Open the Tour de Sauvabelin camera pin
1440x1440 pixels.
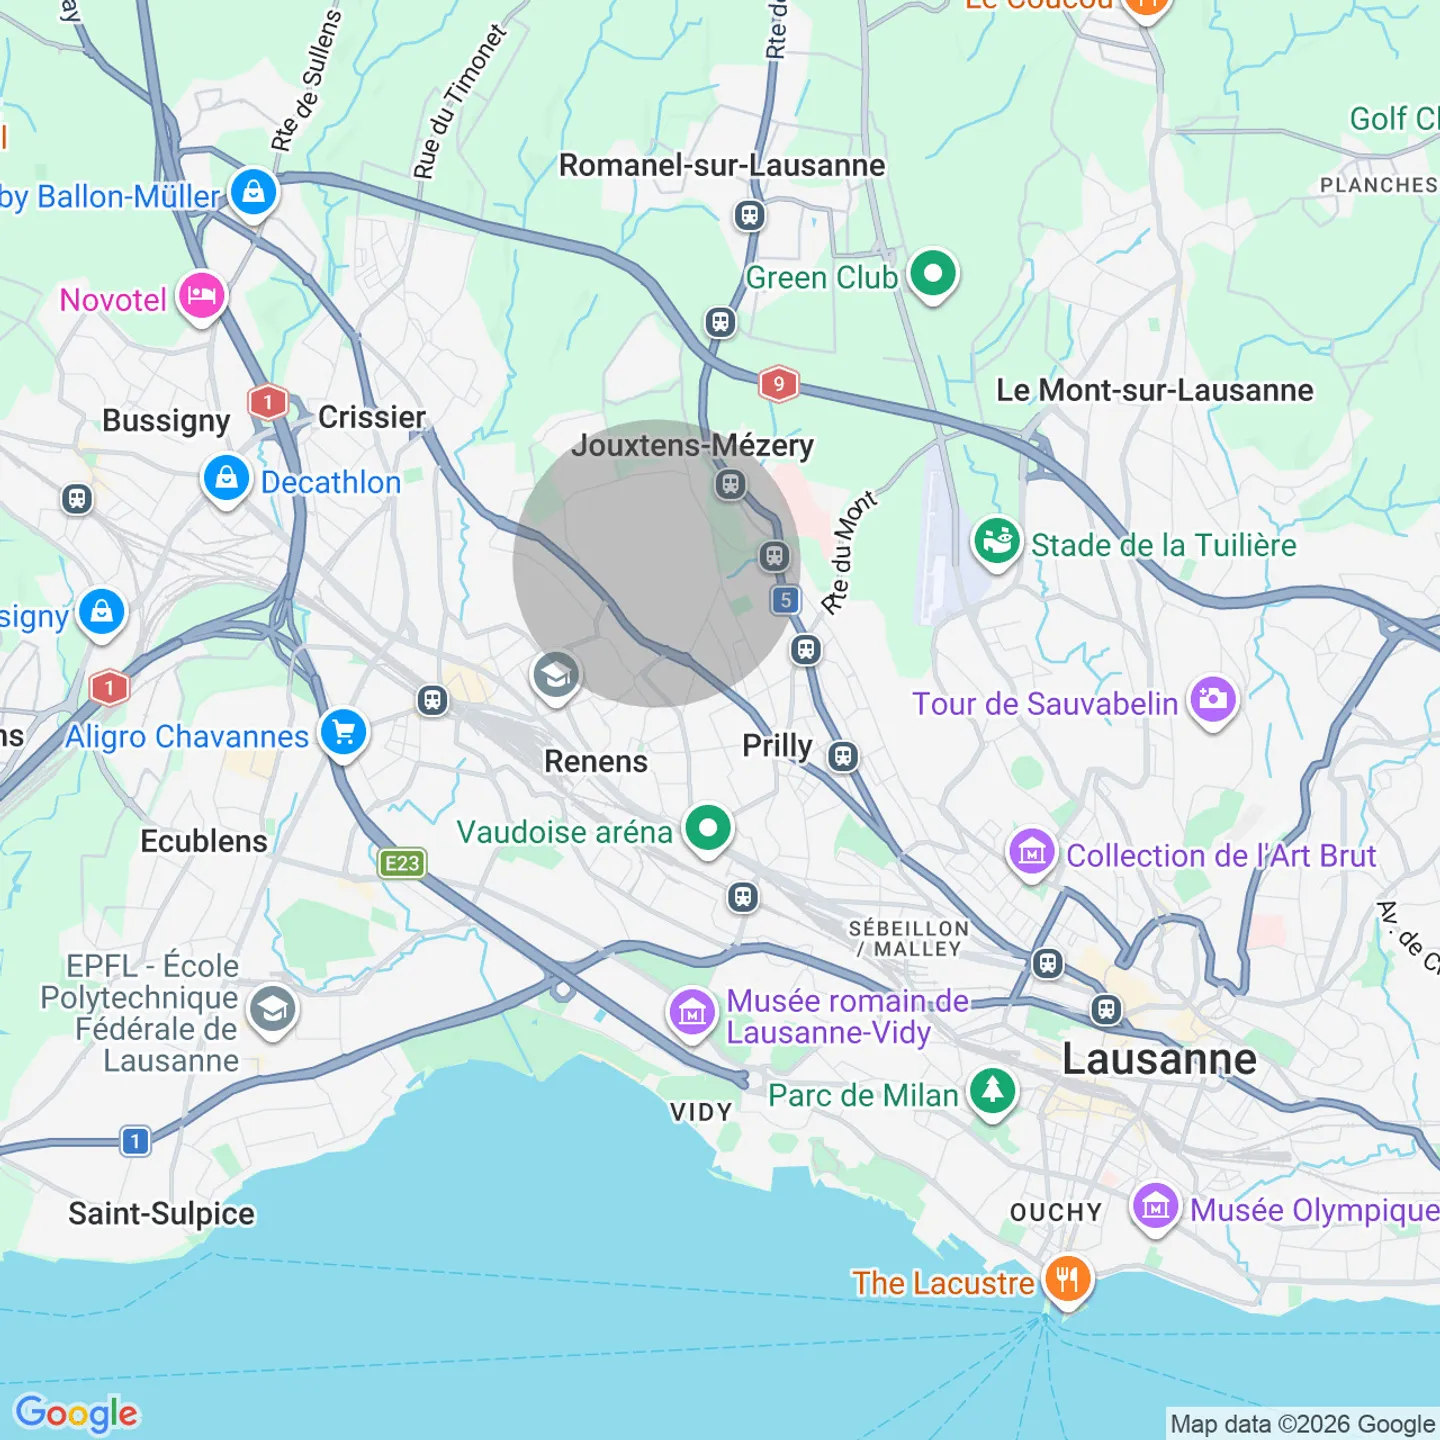1213,701
